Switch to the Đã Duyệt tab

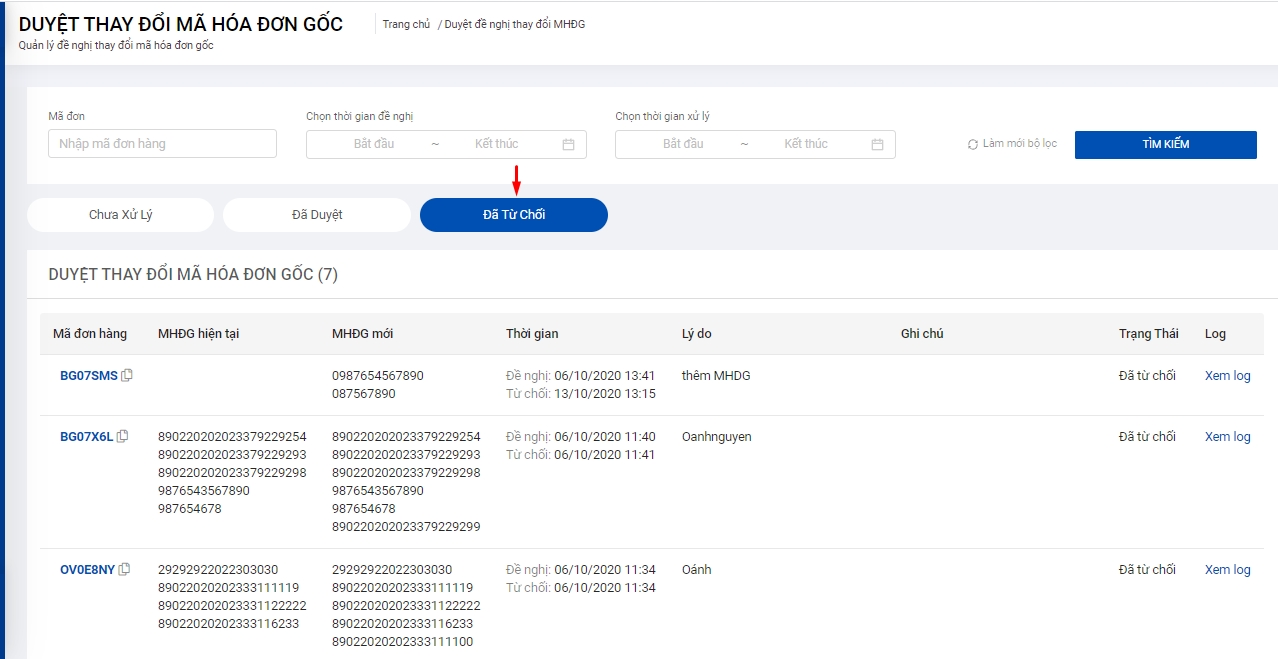point(316,215)
